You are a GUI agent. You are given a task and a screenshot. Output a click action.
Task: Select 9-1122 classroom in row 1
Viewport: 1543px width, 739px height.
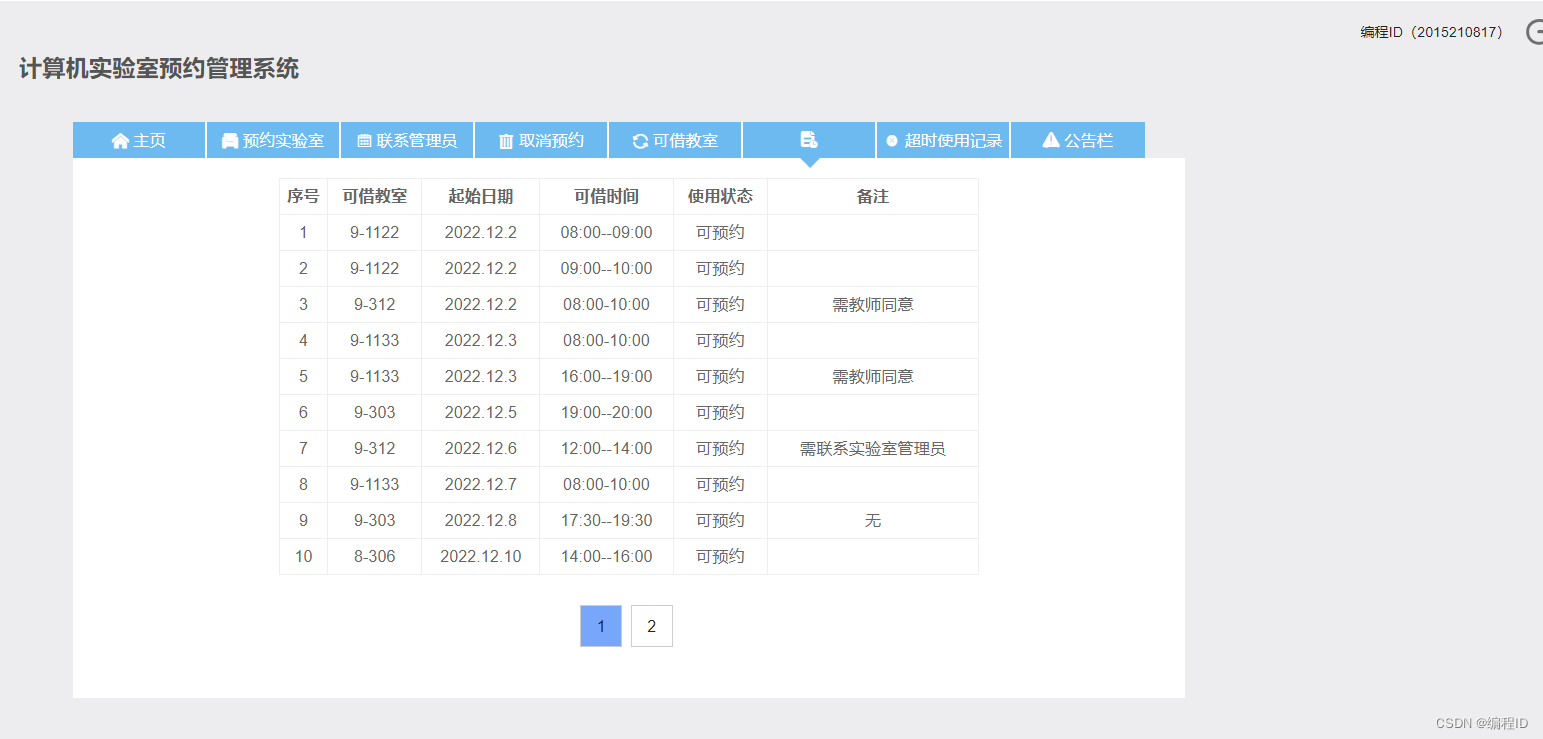click(375, 233)
